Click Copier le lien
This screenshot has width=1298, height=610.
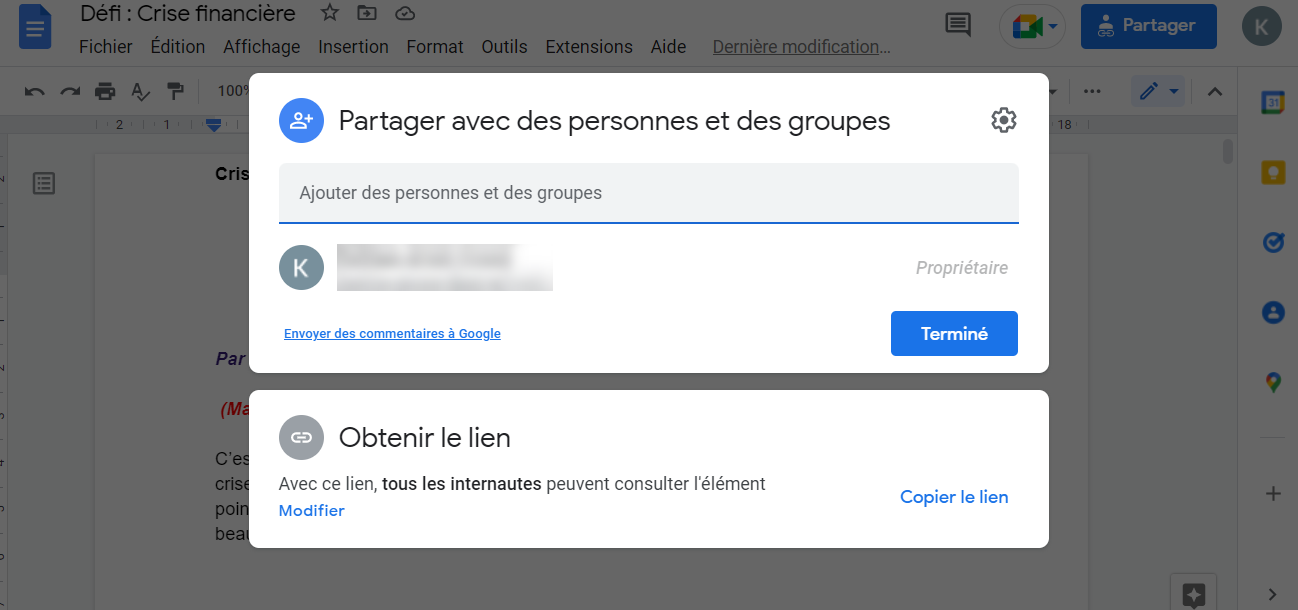pos(953,497)
